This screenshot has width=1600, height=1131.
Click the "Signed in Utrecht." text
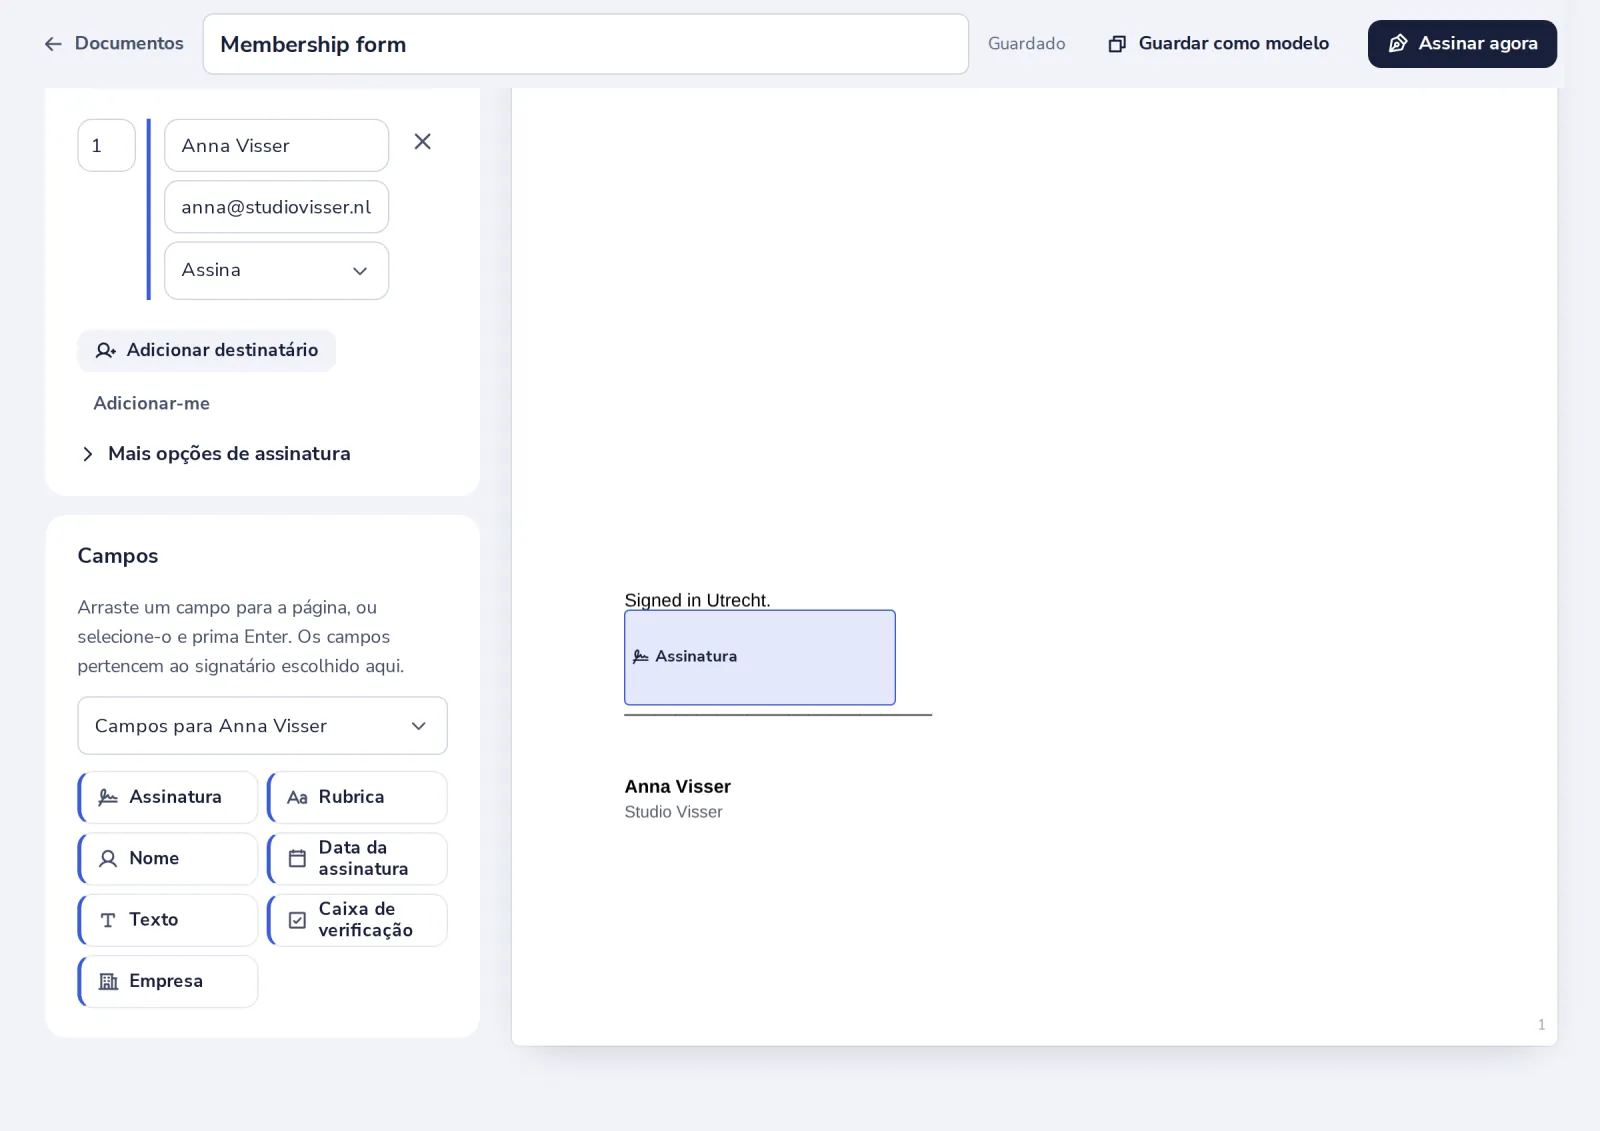(697, 600)
